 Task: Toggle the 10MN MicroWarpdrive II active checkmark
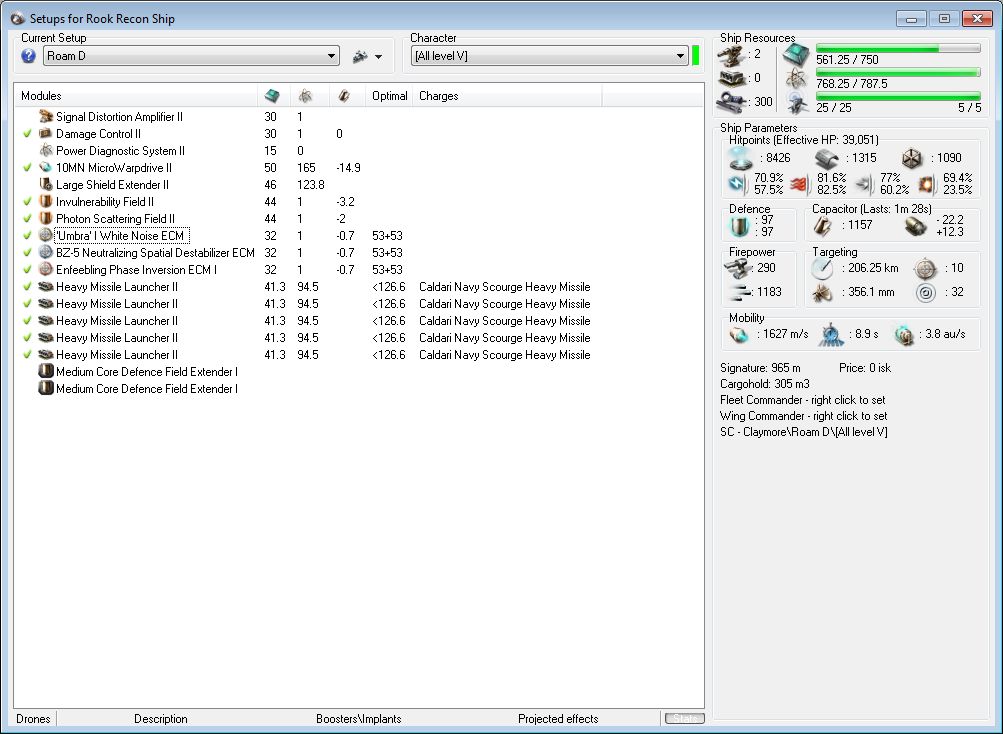click(x=27, y=168)
